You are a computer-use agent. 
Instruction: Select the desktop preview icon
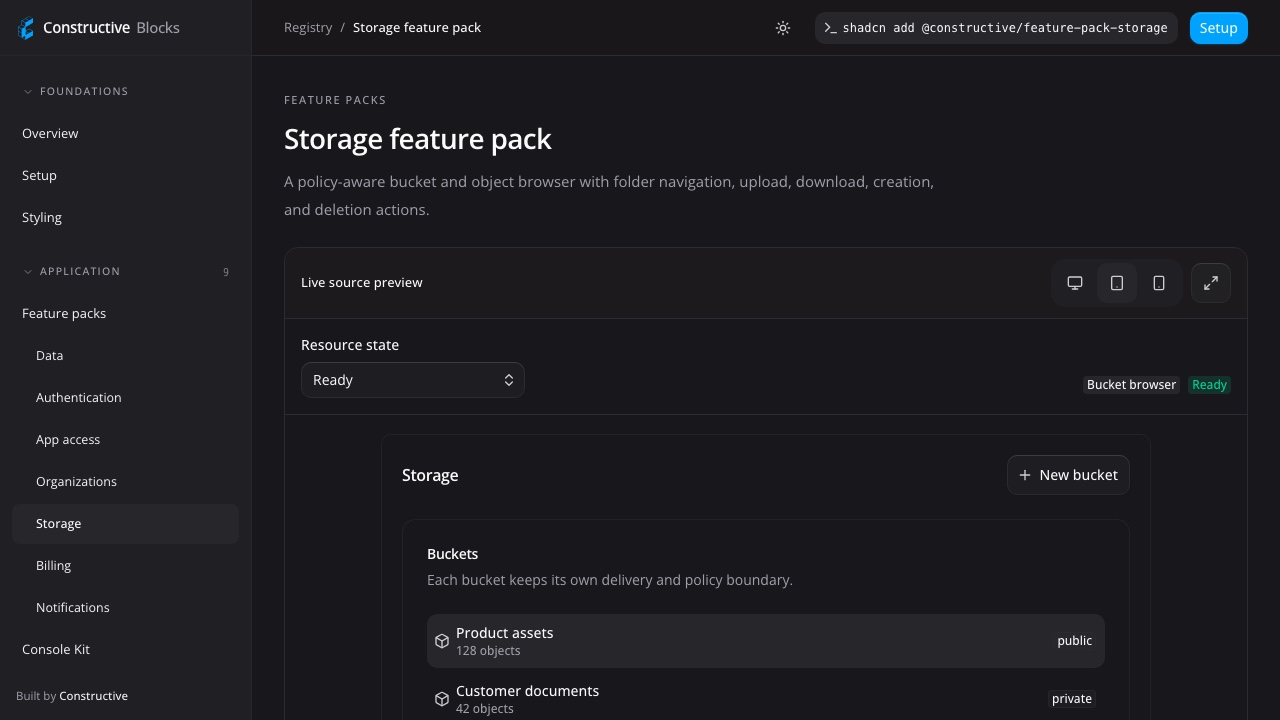(x=1075, y=283)
